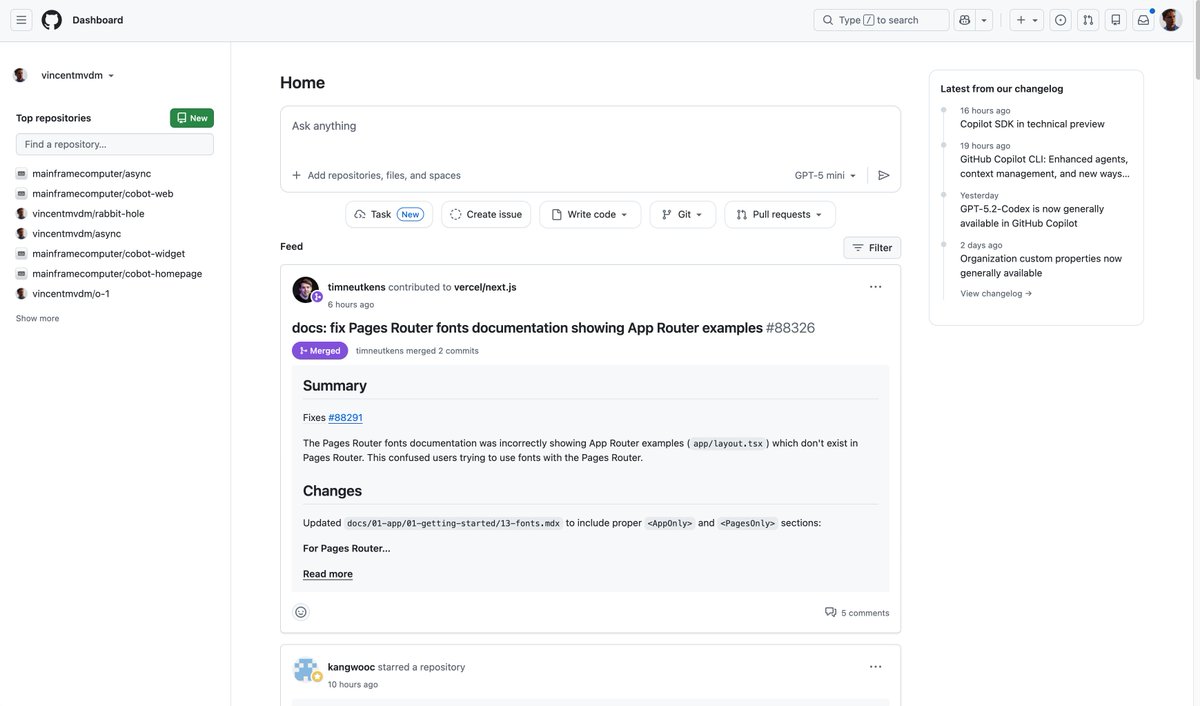Click the GitHub Octocat logo
Image resolution: width=1200 pixels, height=706 pixels.
point(51,20)
